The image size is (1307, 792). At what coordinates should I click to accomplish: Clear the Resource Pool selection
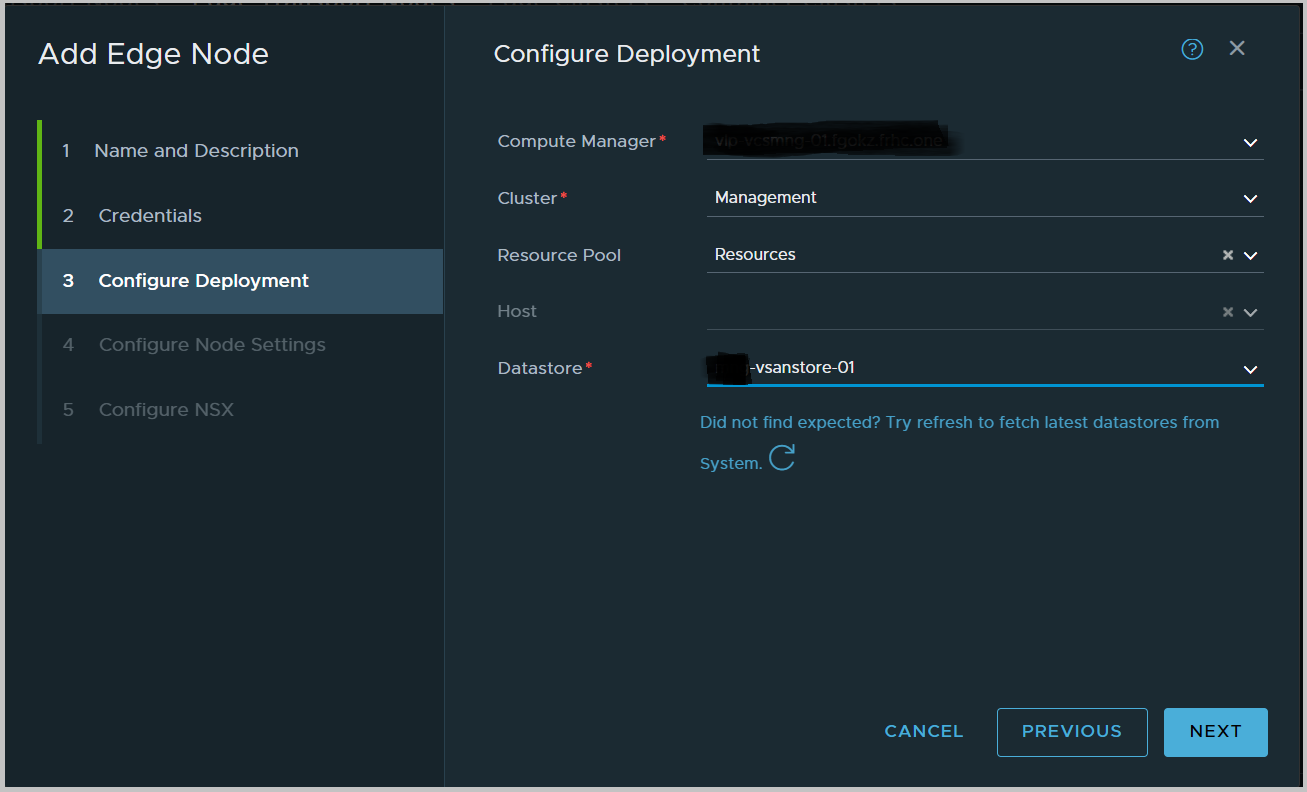pos(1228,255)
